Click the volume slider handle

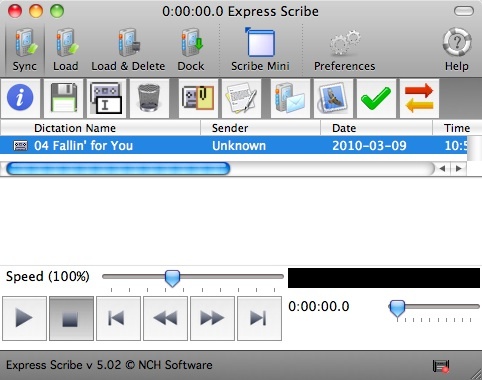coord(397,308)
